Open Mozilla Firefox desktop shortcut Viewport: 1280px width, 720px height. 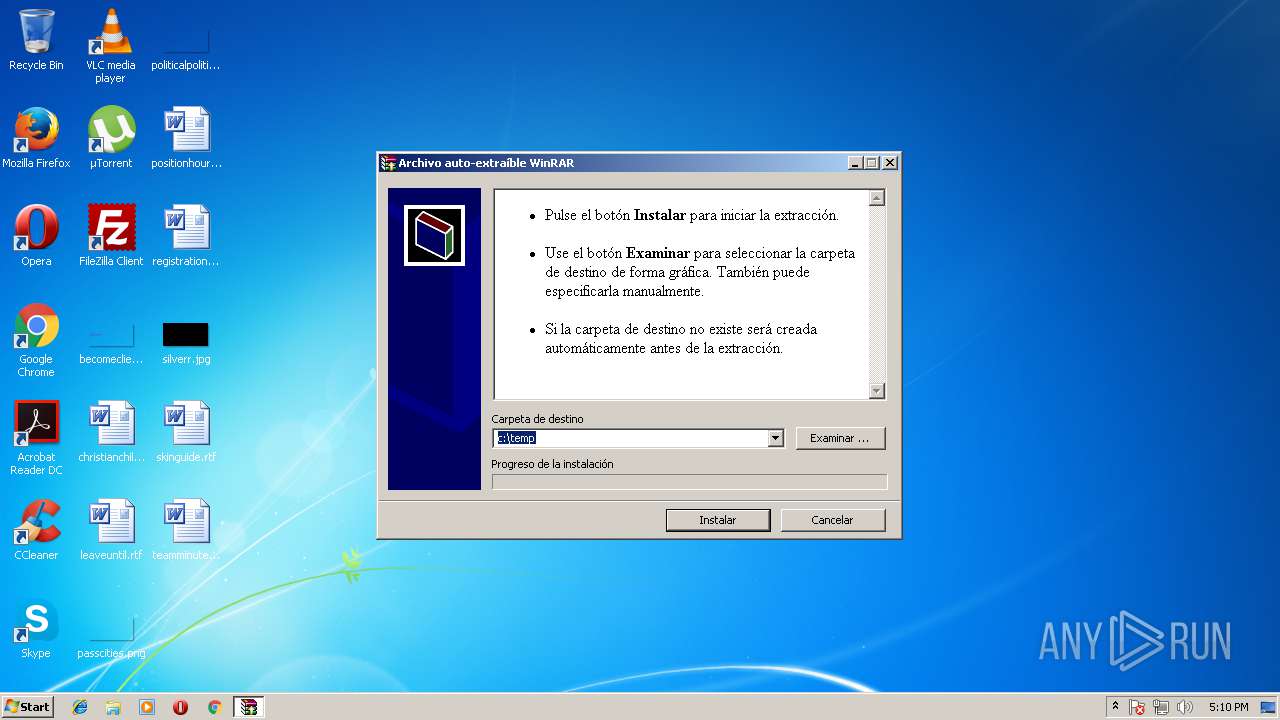[x=36, y=138]
